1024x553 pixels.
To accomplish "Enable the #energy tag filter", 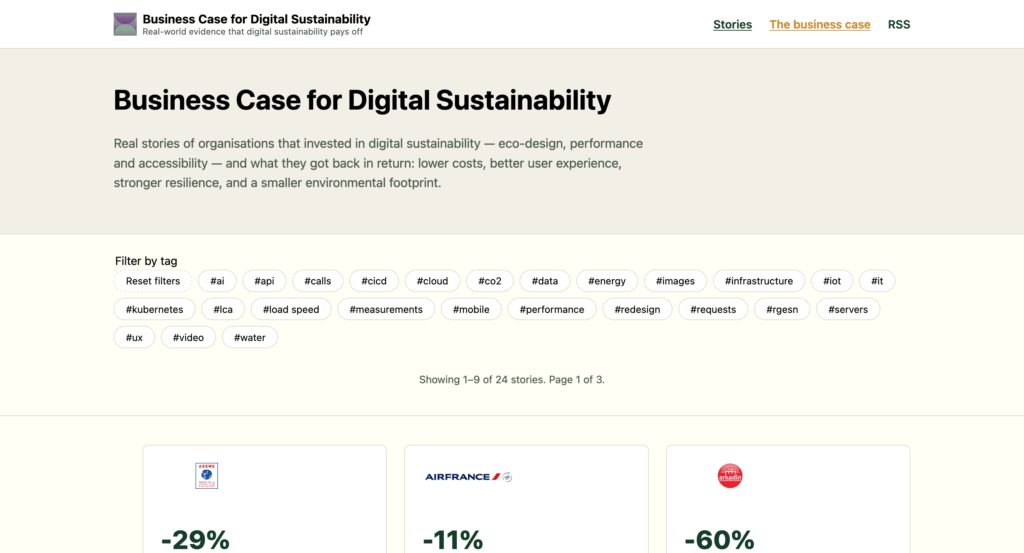I will (607, 281).
